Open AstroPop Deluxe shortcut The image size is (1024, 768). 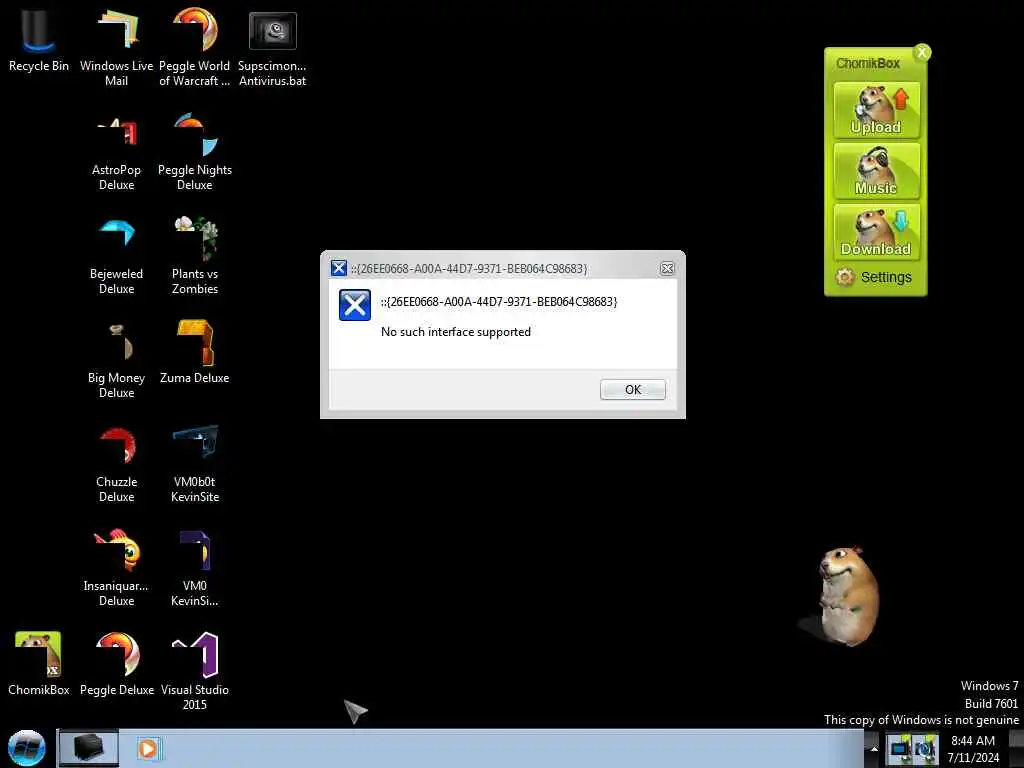[x=116, y=153]
